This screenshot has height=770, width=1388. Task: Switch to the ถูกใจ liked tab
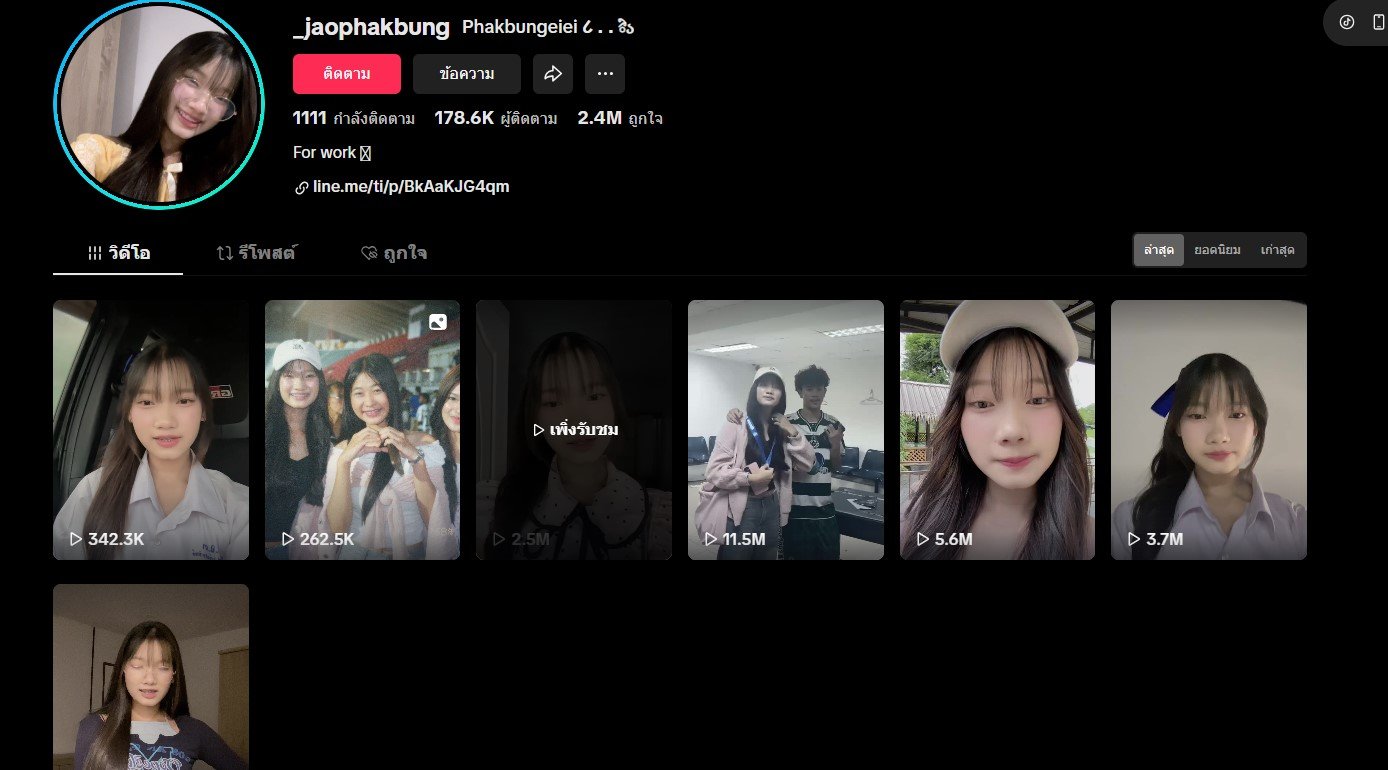[x=394, y=253]
